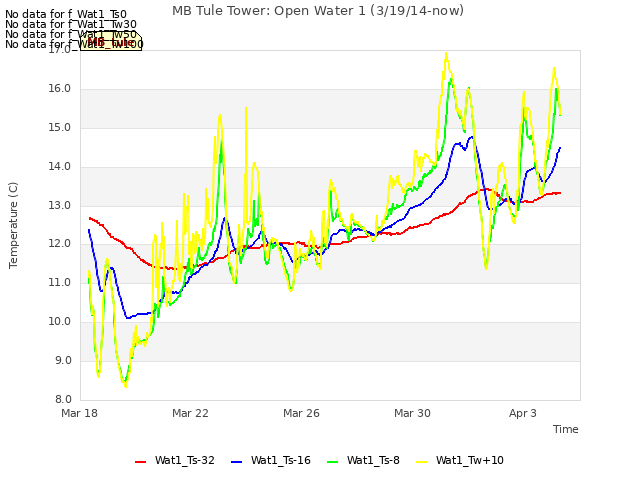The width and height of the screenshot is (640, 480).
Task: Click the start of red line near 12.7
Action: [x=90, y=218]
